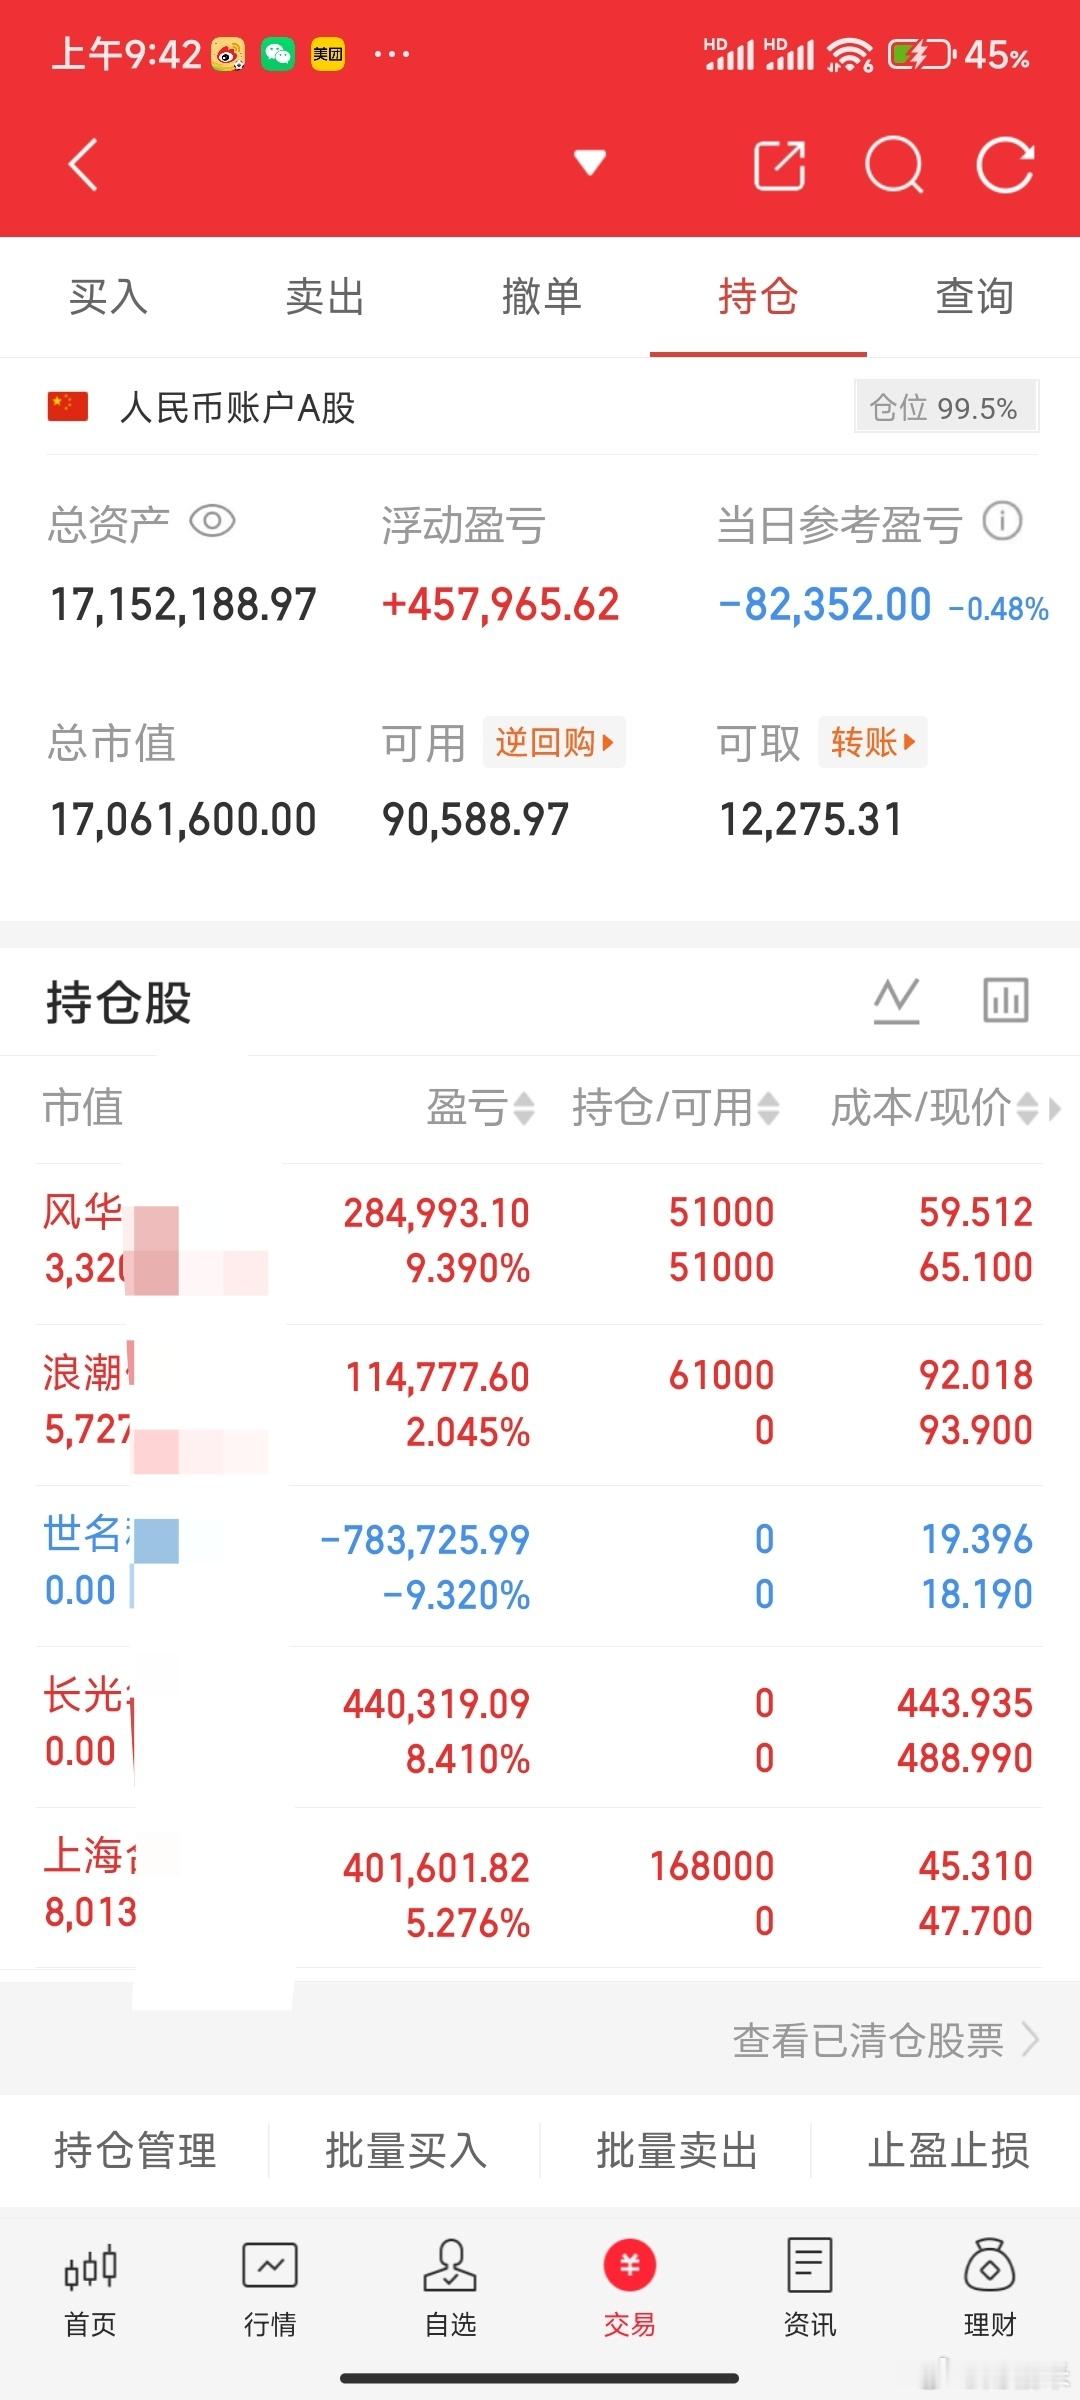Open 交易 in bottom navigation
Image resolution: width=1080 pixels, height=2400 pixels.
(630, 2288)
